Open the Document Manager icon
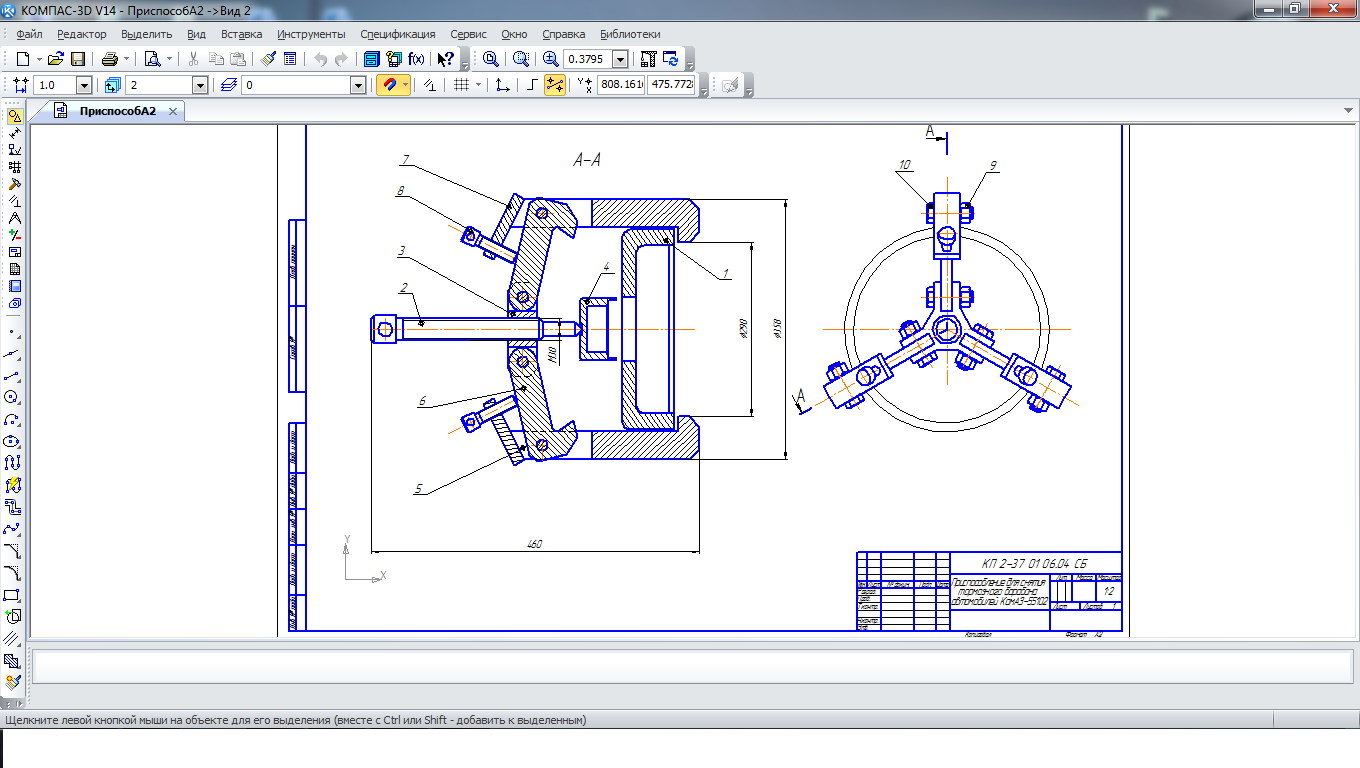The height and width of the screenshot is (768, 1360). click(x=372, y=59)
